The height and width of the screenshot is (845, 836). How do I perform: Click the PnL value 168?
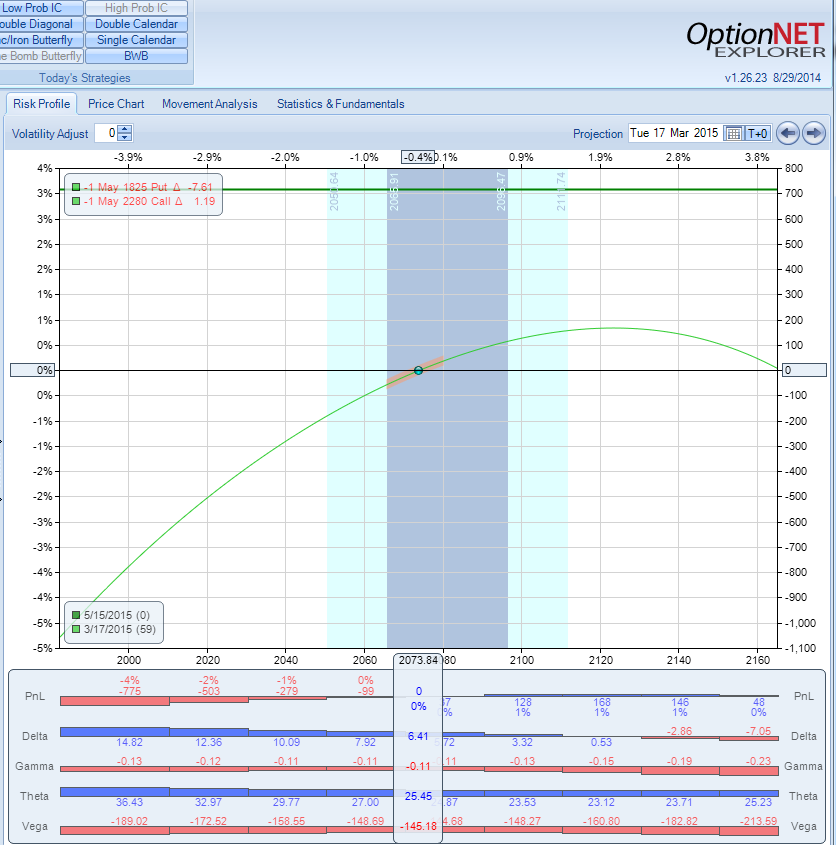point(602,702)
